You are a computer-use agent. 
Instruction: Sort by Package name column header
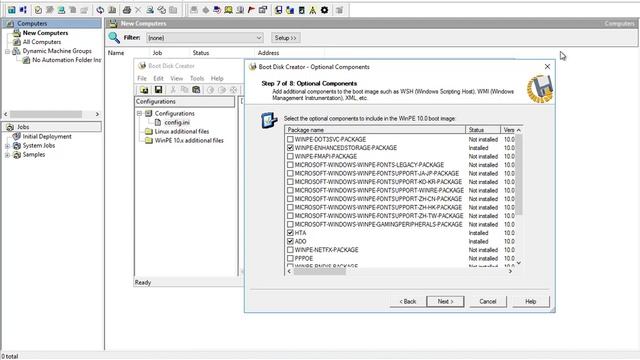[375, 130]
